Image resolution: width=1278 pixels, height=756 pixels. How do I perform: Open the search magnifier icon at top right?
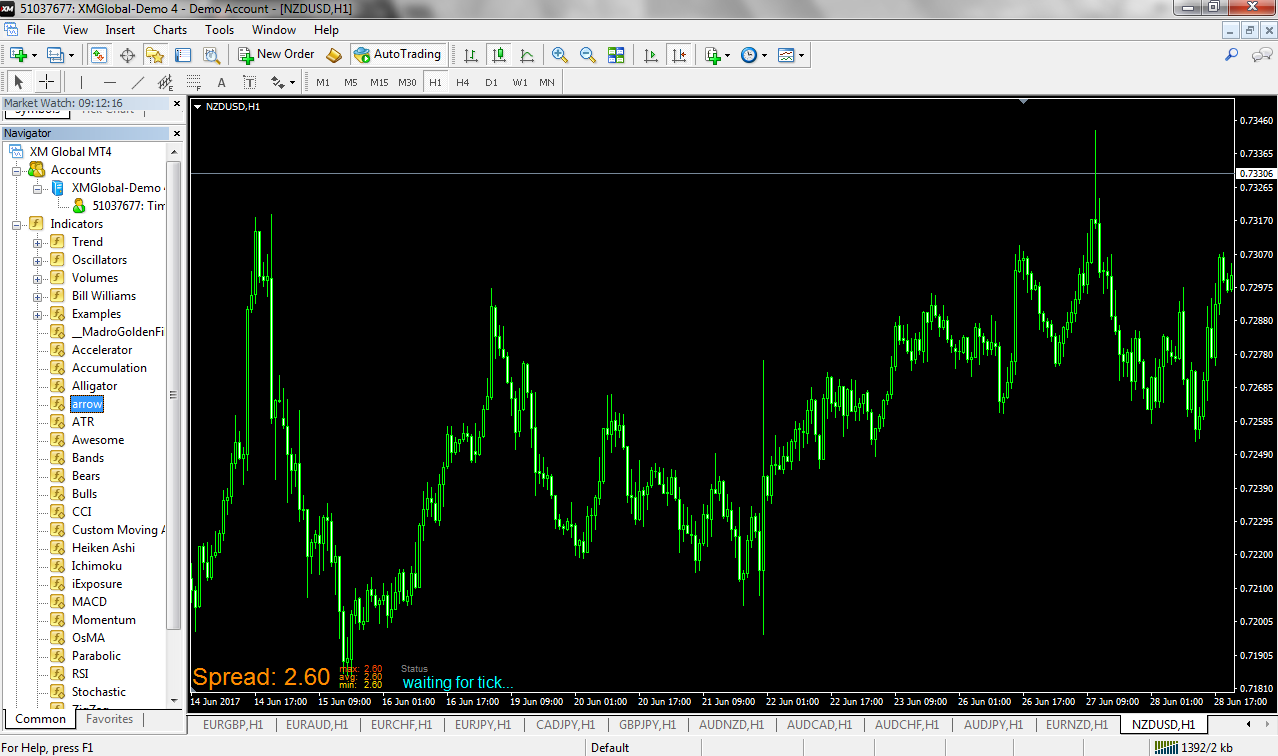click(x=1233, y=55)
